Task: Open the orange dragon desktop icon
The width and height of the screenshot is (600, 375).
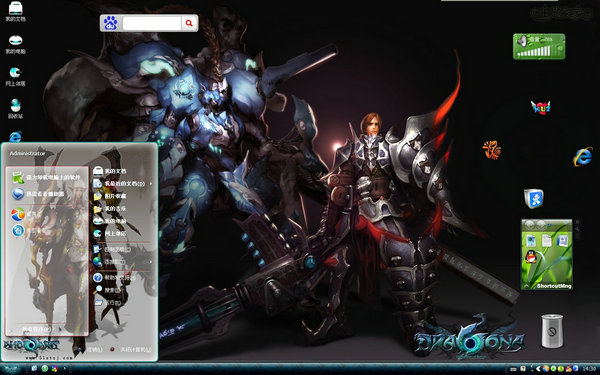Action: (492, 150)
